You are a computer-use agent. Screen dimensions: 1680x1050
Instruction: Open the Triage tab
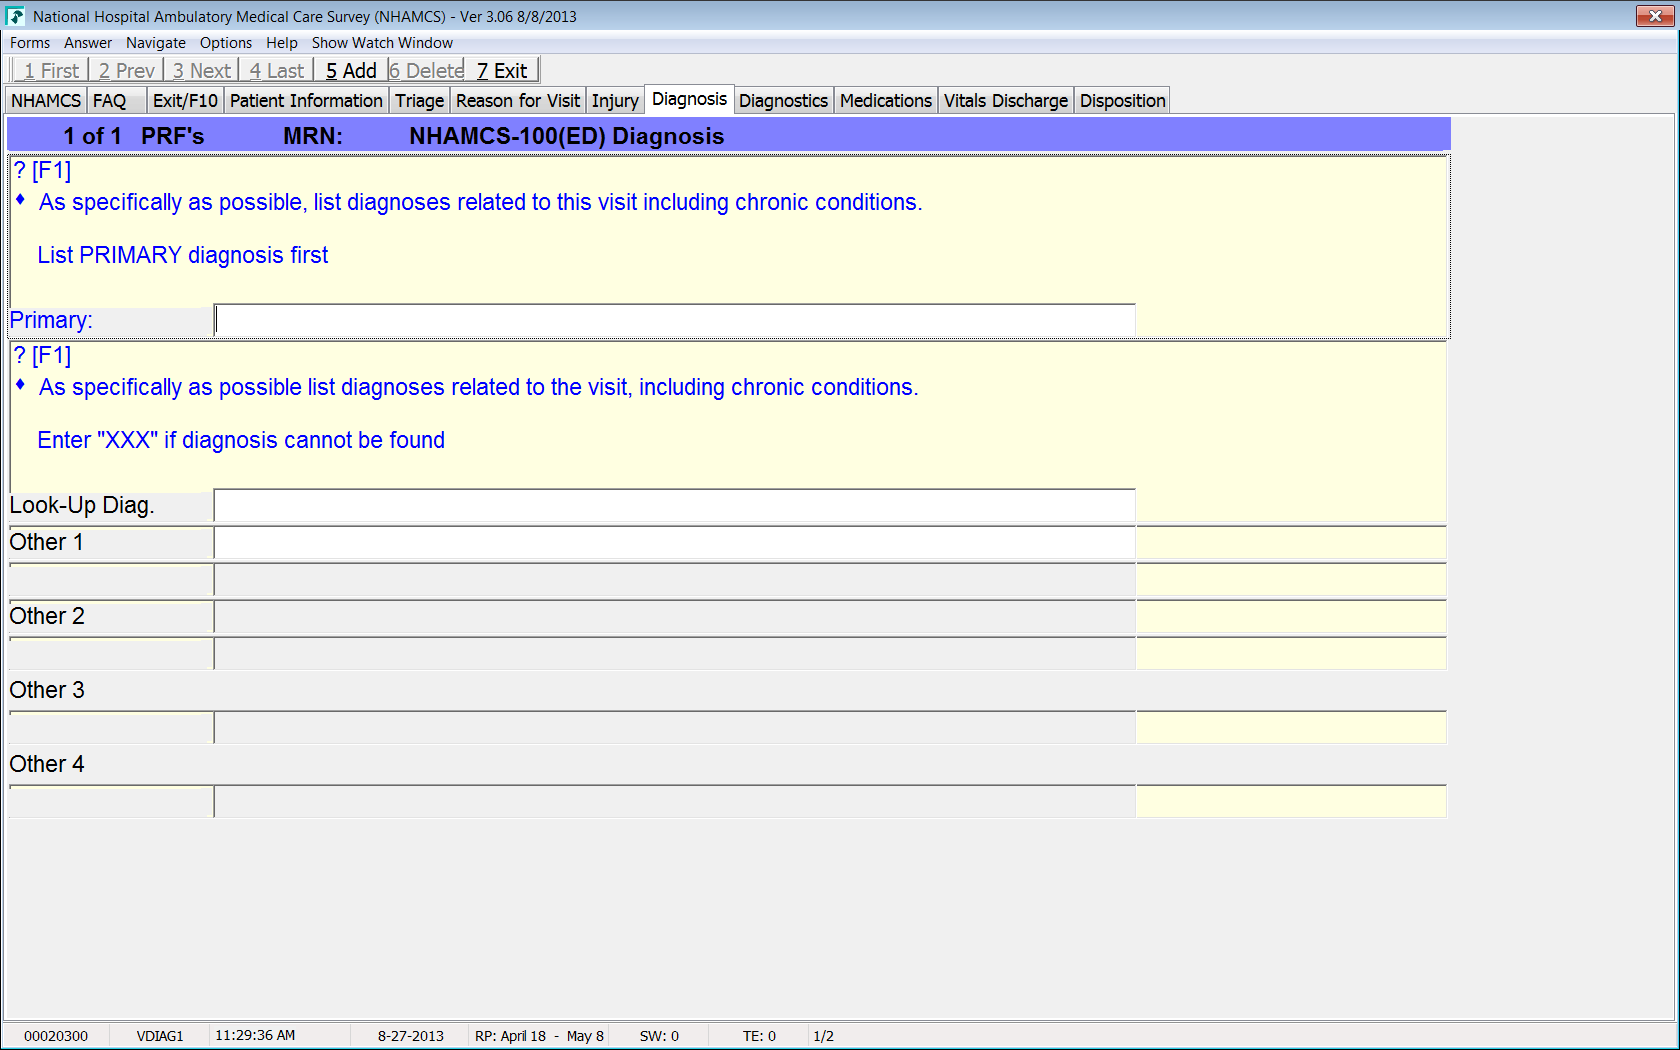click(x=420, y=101)
